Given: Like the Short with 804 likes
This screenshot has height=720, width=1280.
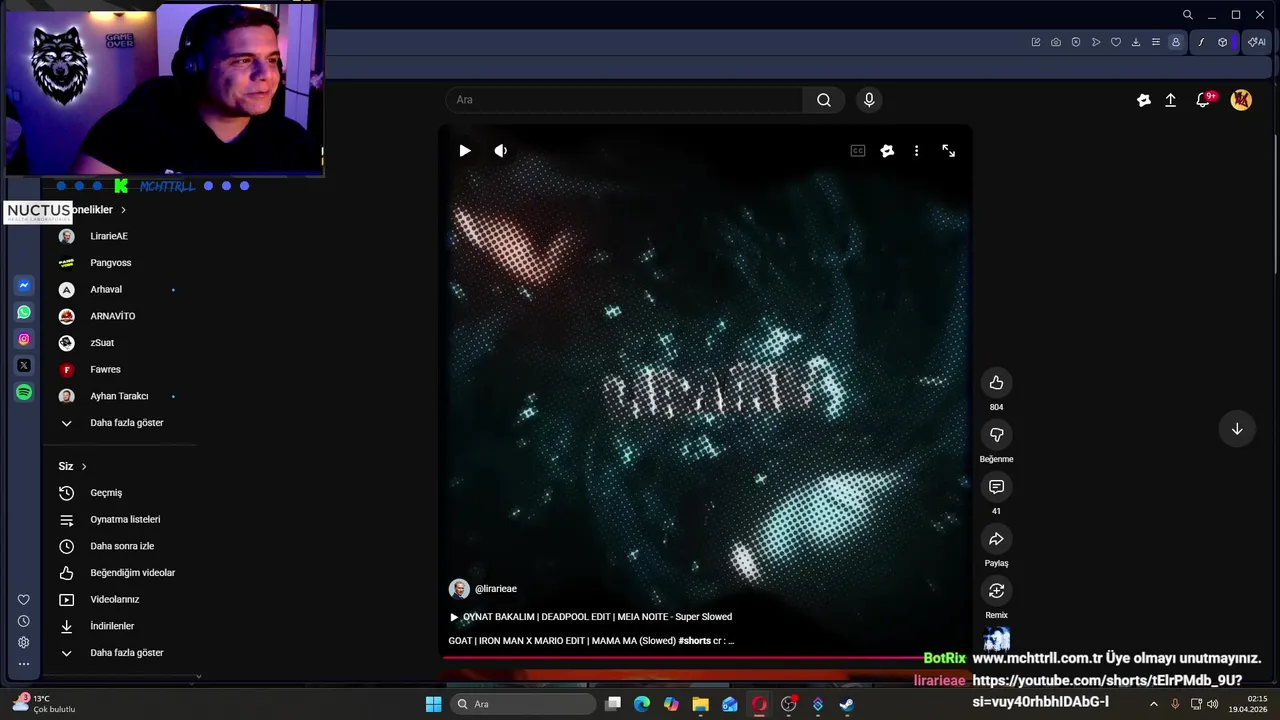Looking at the screenshot, I should (996, 383).
